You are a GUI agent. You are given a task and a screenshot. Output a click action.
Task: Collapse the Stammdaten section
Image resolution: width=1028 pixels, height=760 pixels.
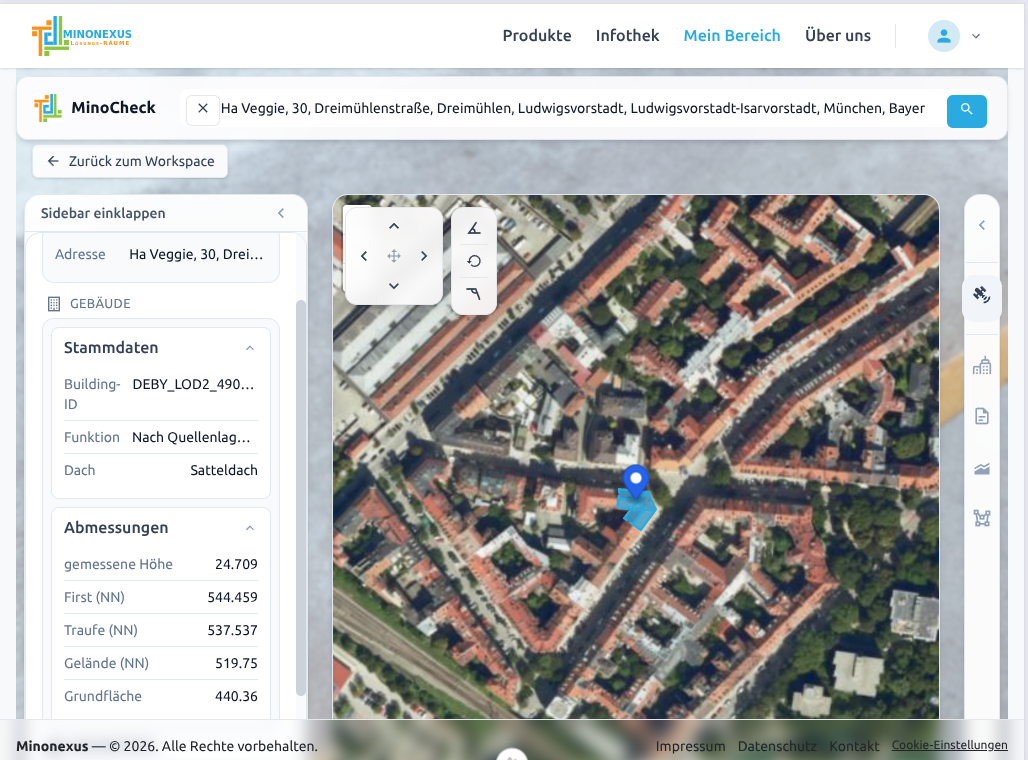(250, 347)
